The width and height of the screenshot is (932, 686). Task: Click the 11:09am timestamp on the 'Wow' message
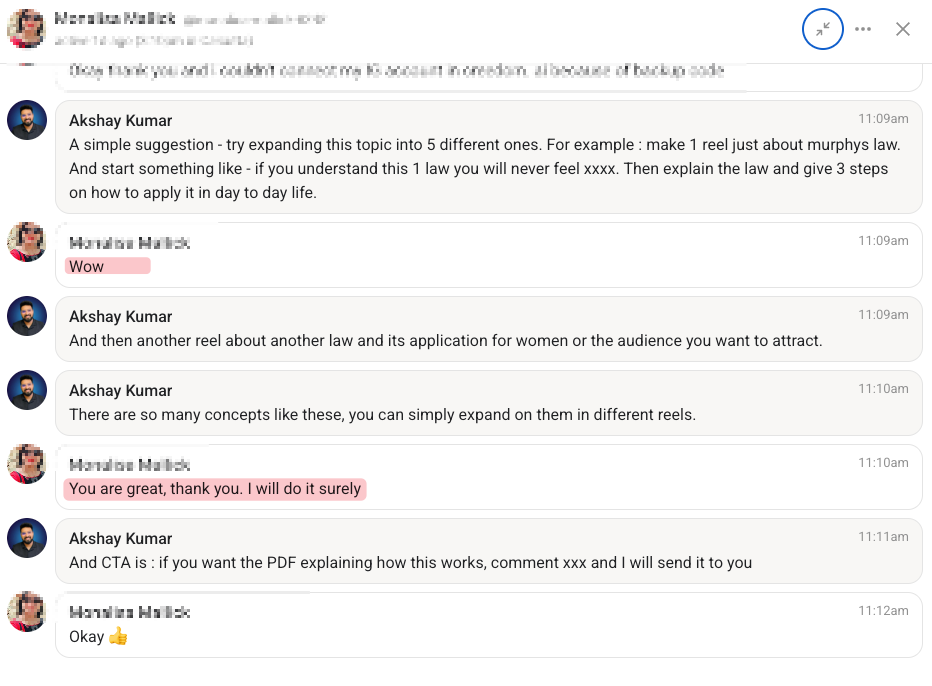883,241
